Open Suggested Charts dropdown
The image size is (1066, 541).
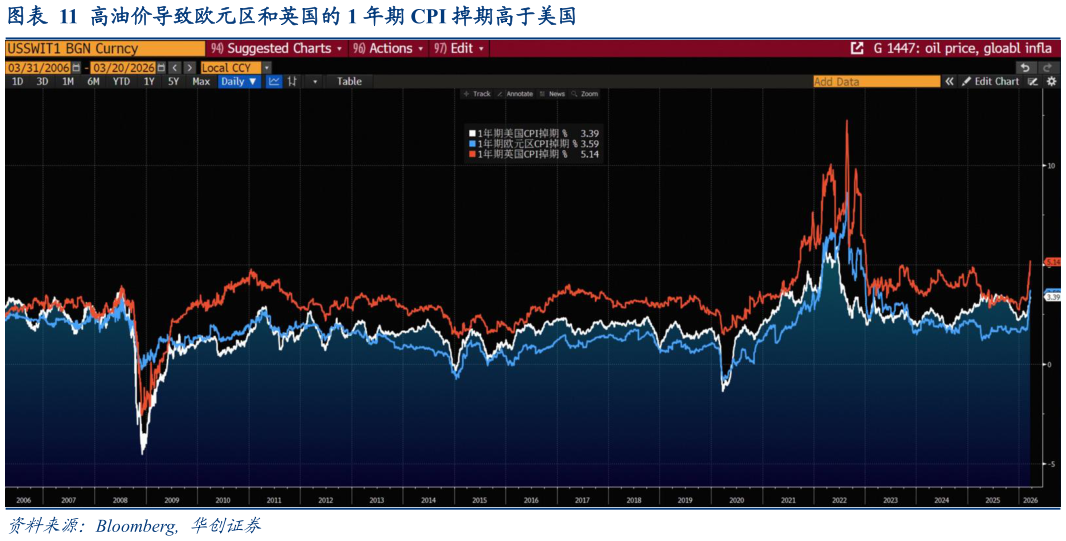click(x=277, y=49)
